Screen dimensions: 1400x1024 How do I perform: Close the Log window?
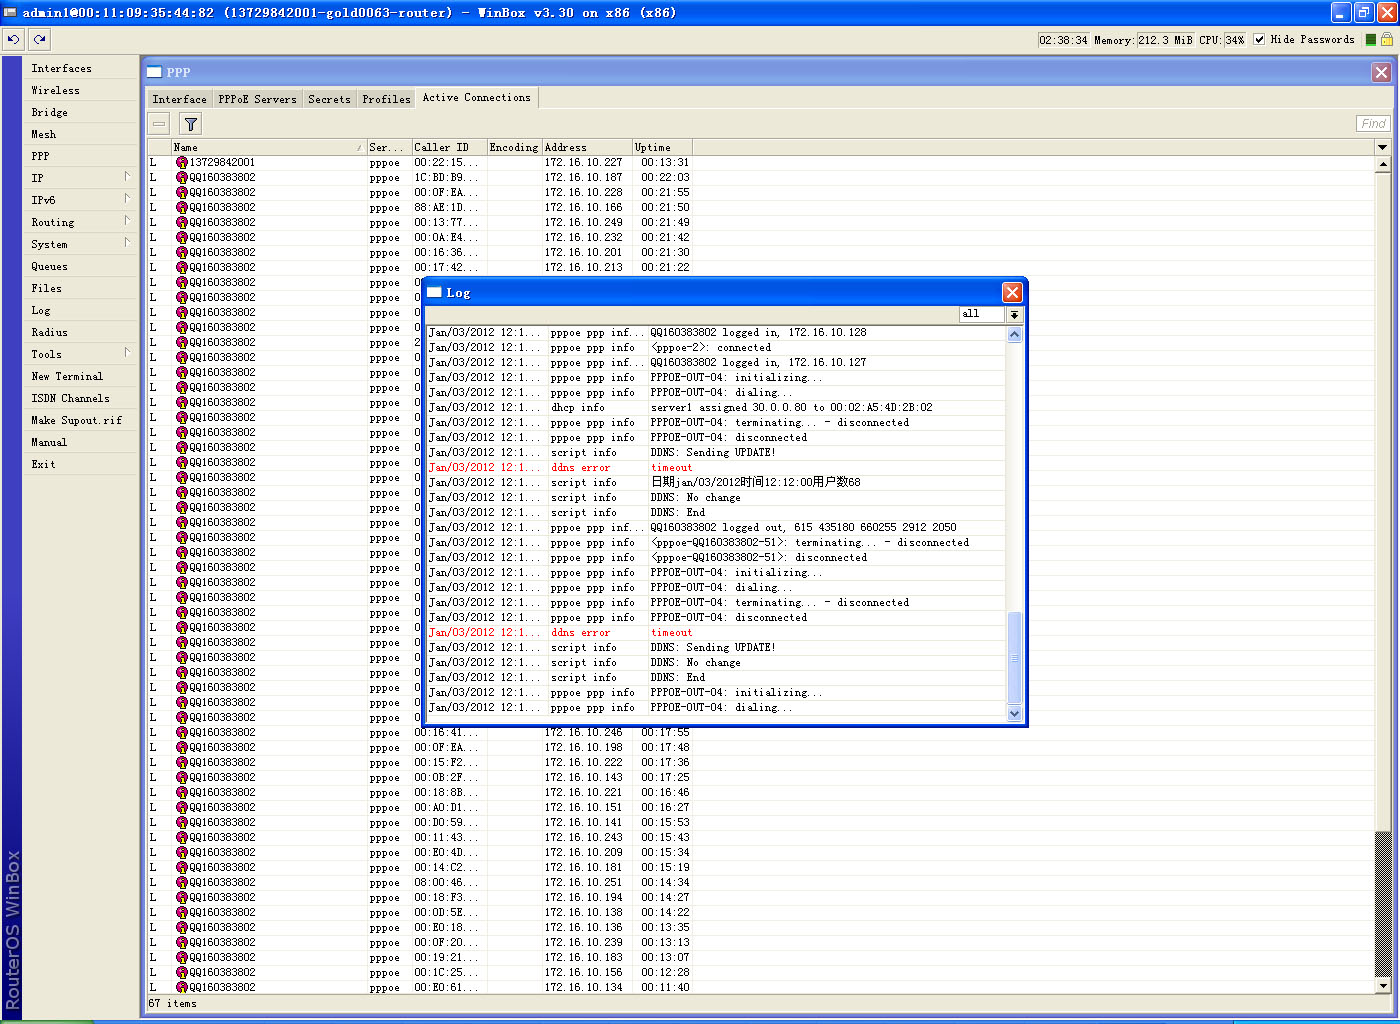point(1012,292)
